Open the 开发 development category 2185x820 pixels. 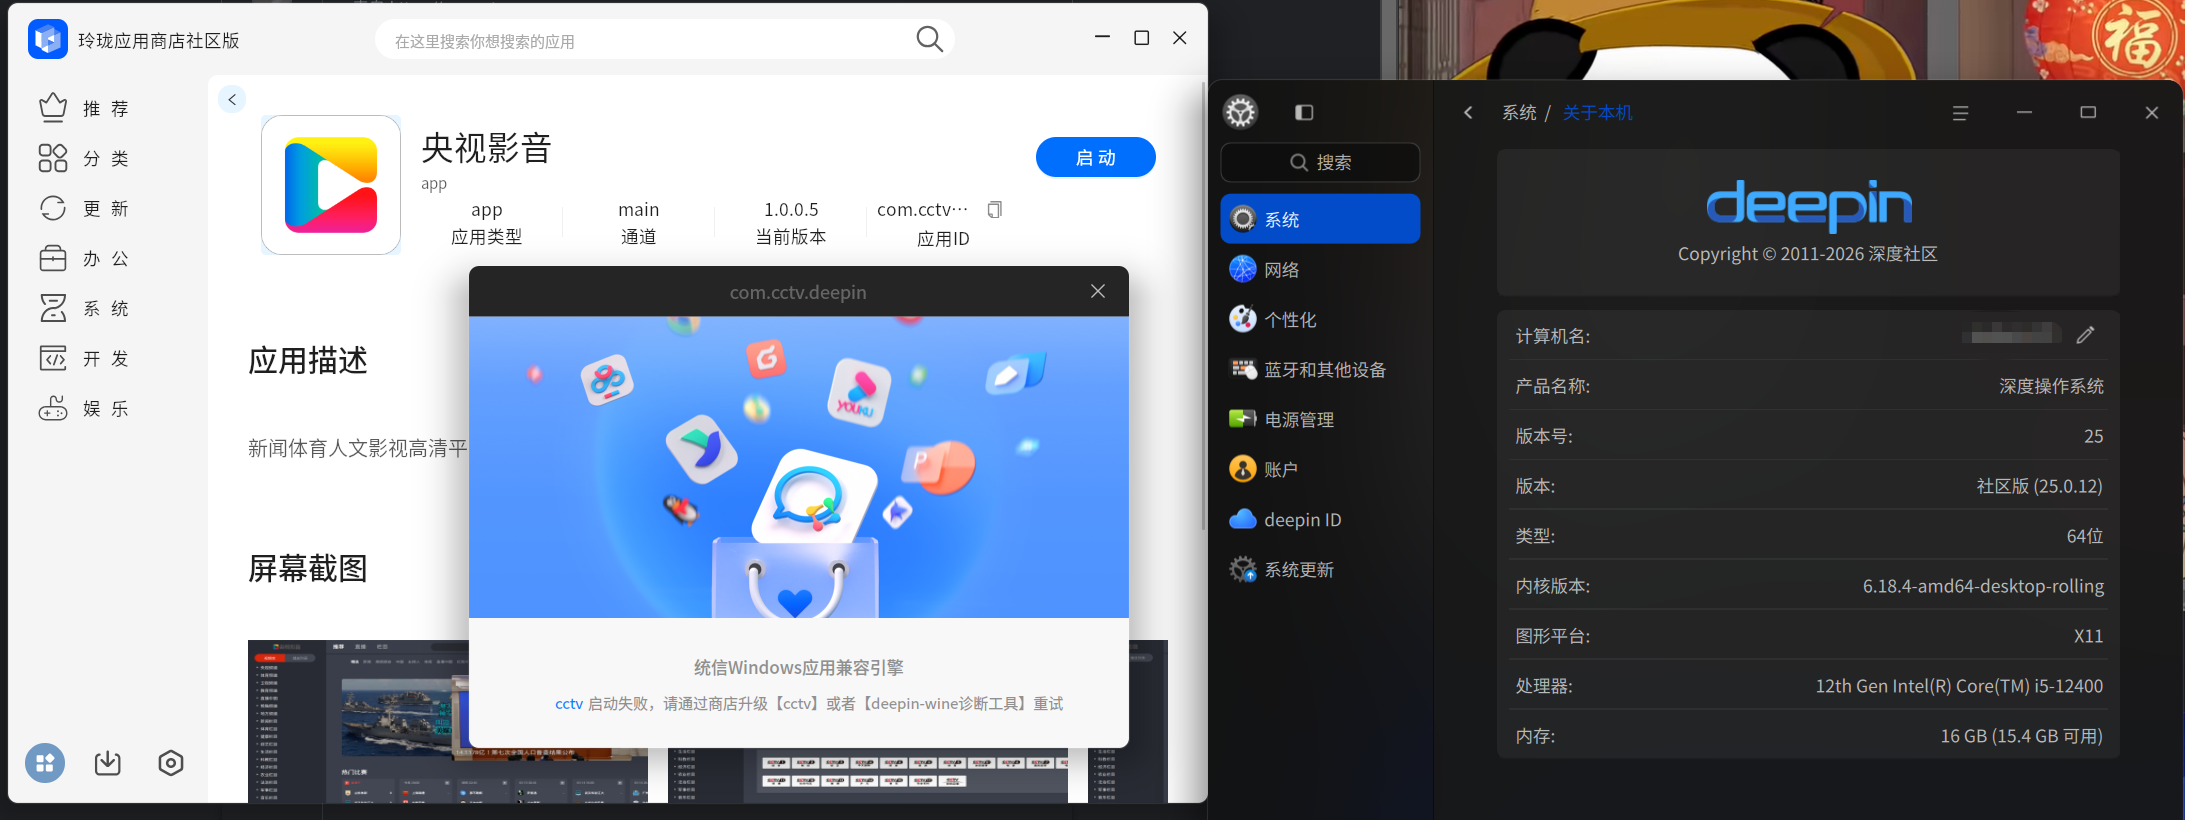[x=87, y=358]
